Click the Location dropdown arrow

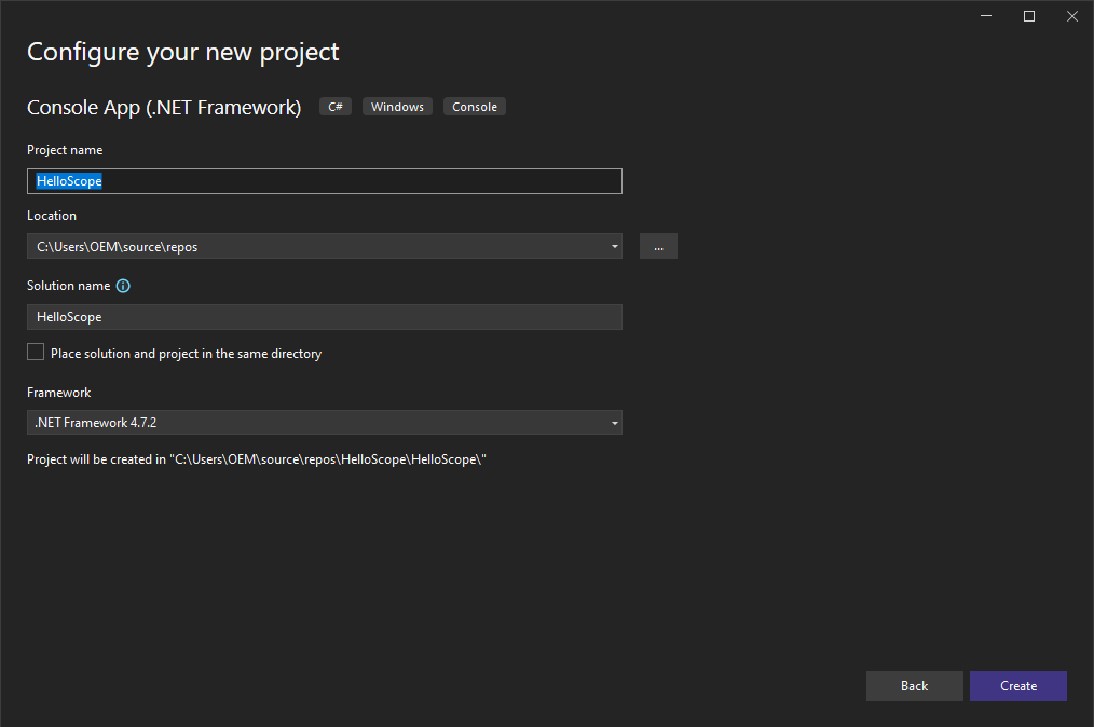pyautogui.click(x=614, y=245)
